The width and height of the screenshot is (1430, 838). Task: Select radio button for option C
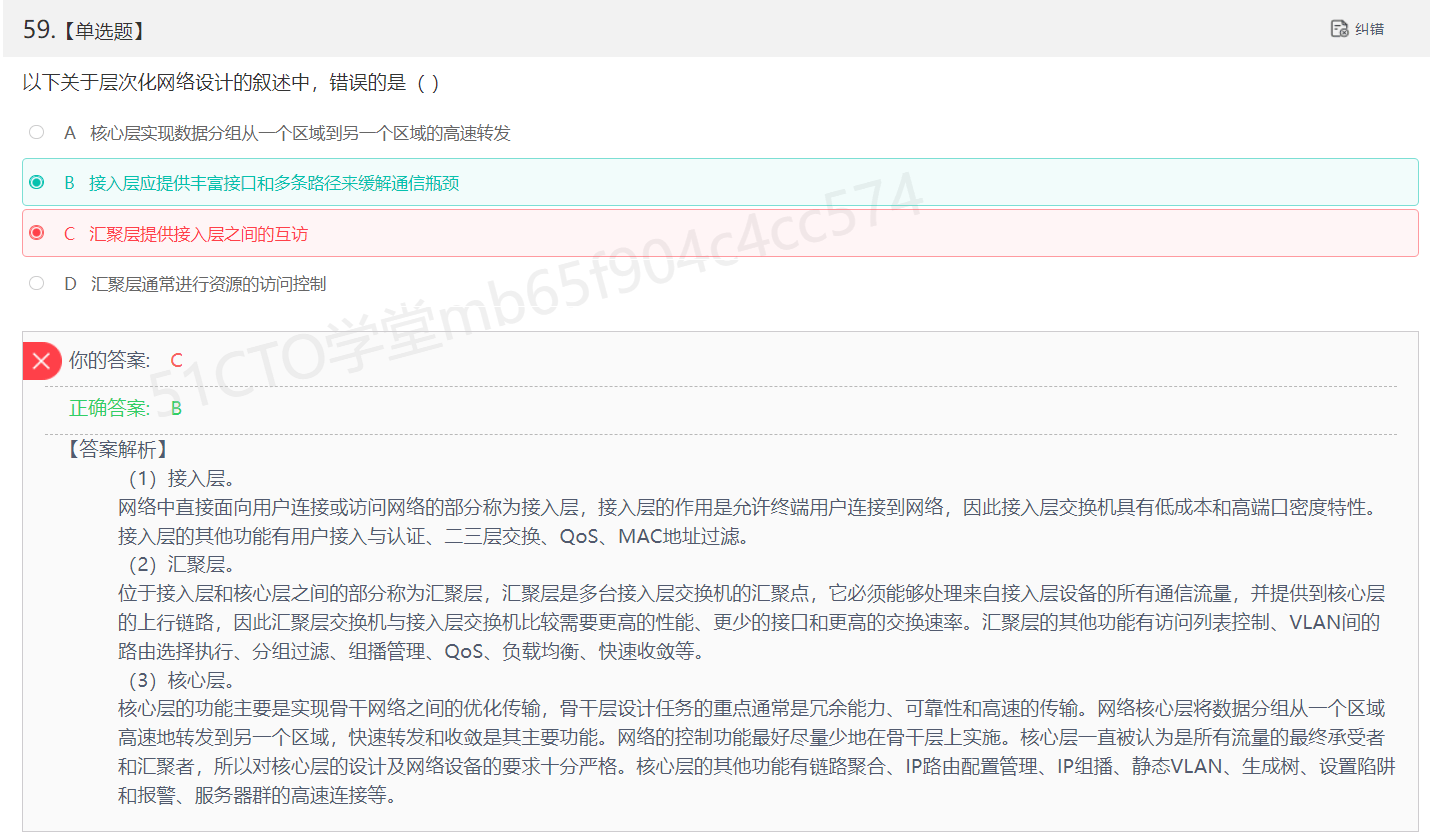(x=37, y=233)
